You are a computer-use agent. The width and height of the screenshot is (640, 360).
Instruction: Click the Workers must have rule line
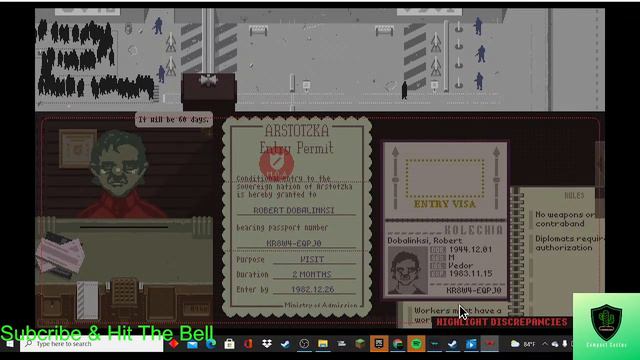pyautogui.click(x=458, y=311)
